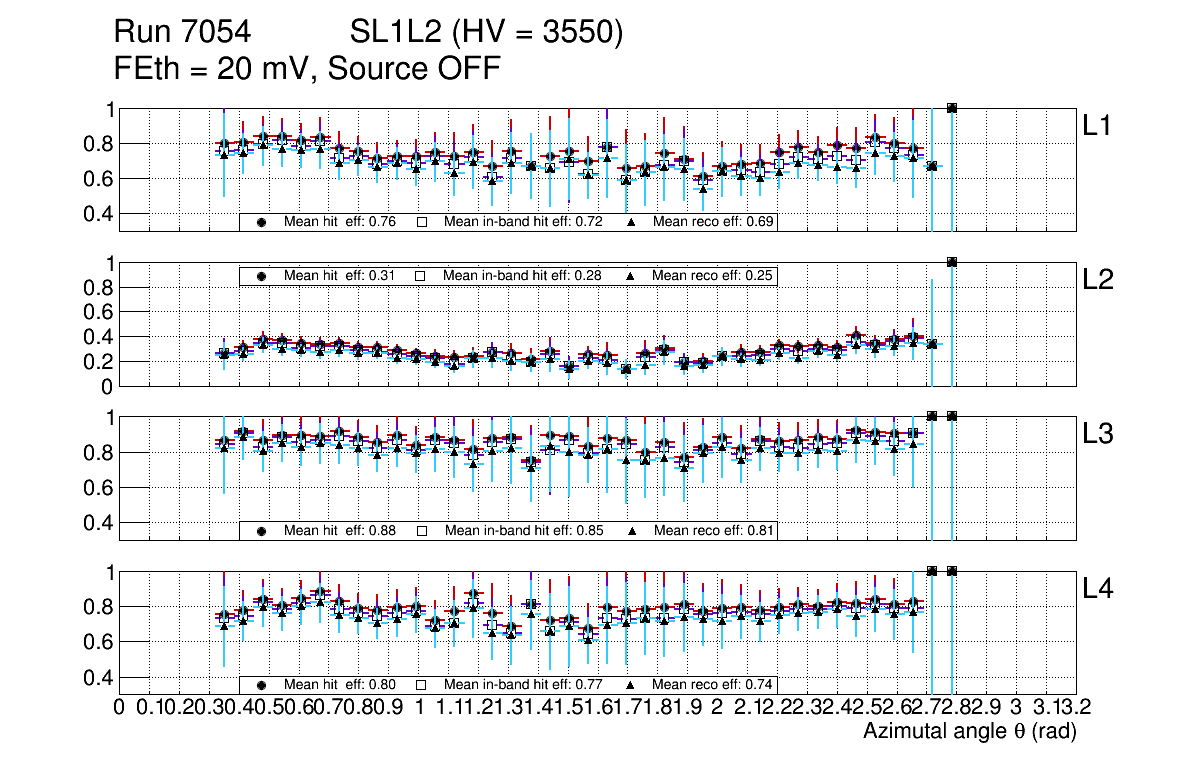
Task: Select the circle marker for 'Mean hit eff: 0.31'
Action: coord(261,275)
